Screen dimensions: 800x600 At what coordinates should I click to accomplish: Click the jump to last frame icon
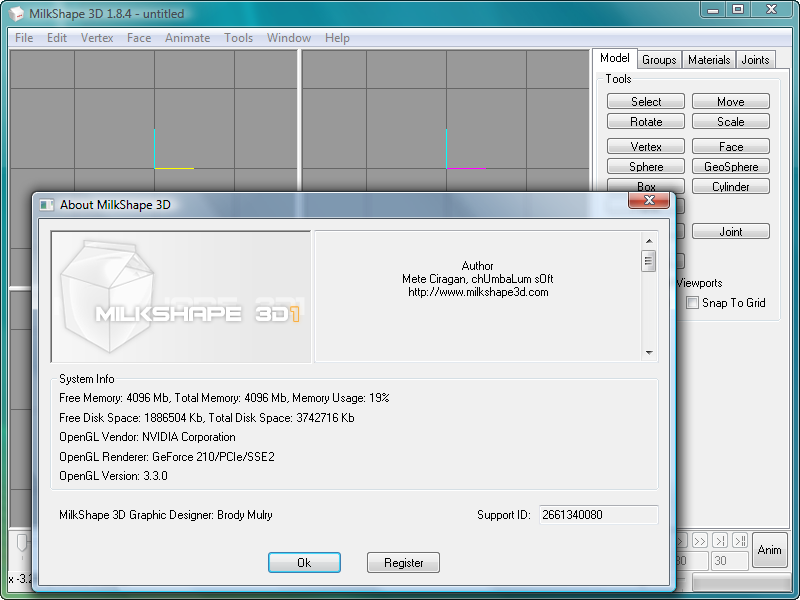coord(740,540)
